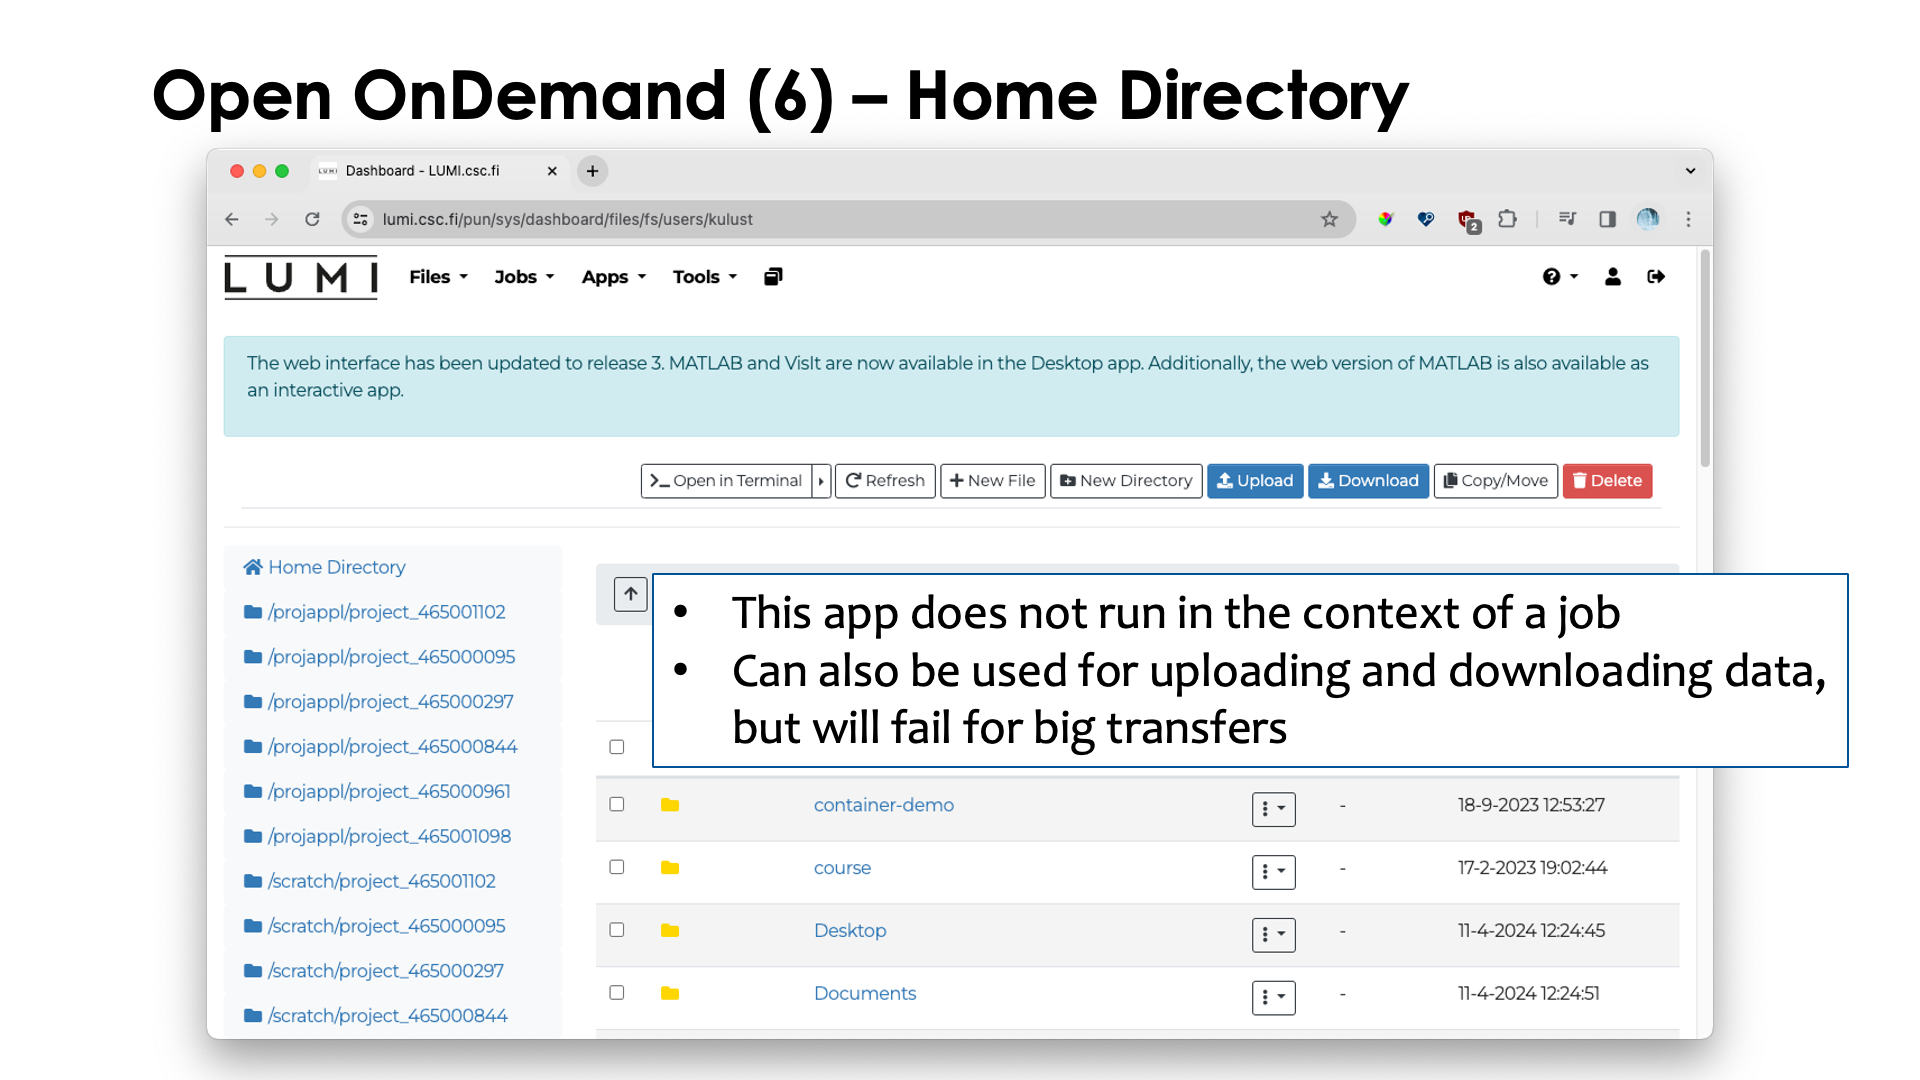The image size is (1920, 1080).
Task: Click the sessions icon next to Tools
Action: click(773, 277)
